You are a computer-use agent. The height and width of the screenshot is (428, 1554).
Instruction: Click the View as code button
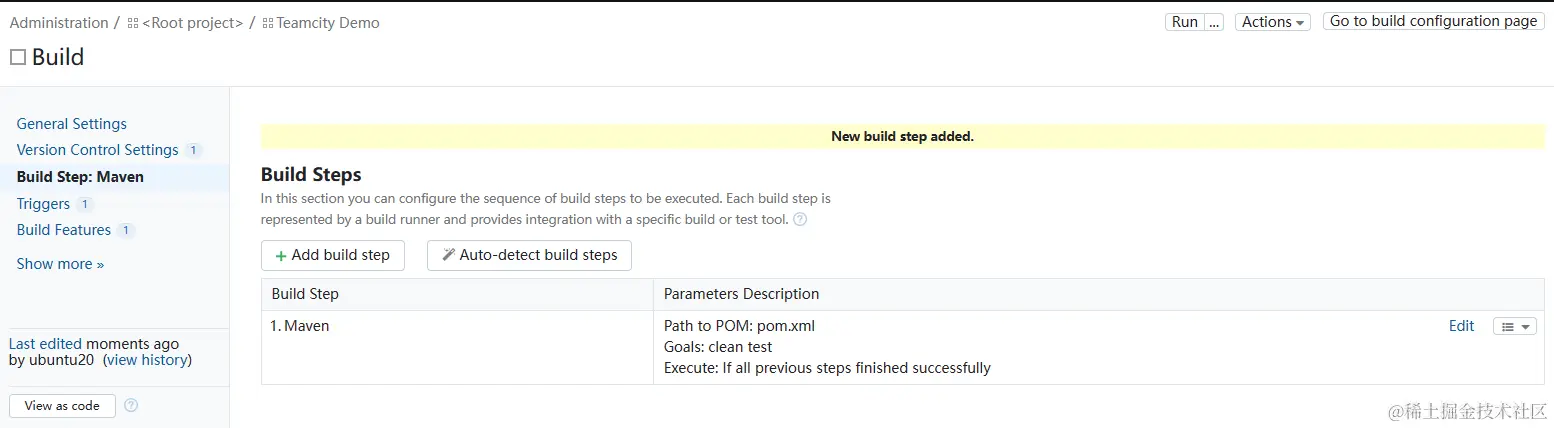[x=62, y=405]
